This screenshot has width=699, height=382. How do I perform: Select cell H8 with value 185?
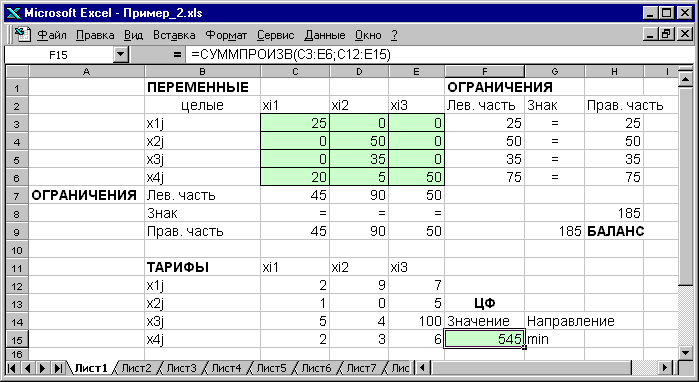pyautogui.click(x=614, y=213)
